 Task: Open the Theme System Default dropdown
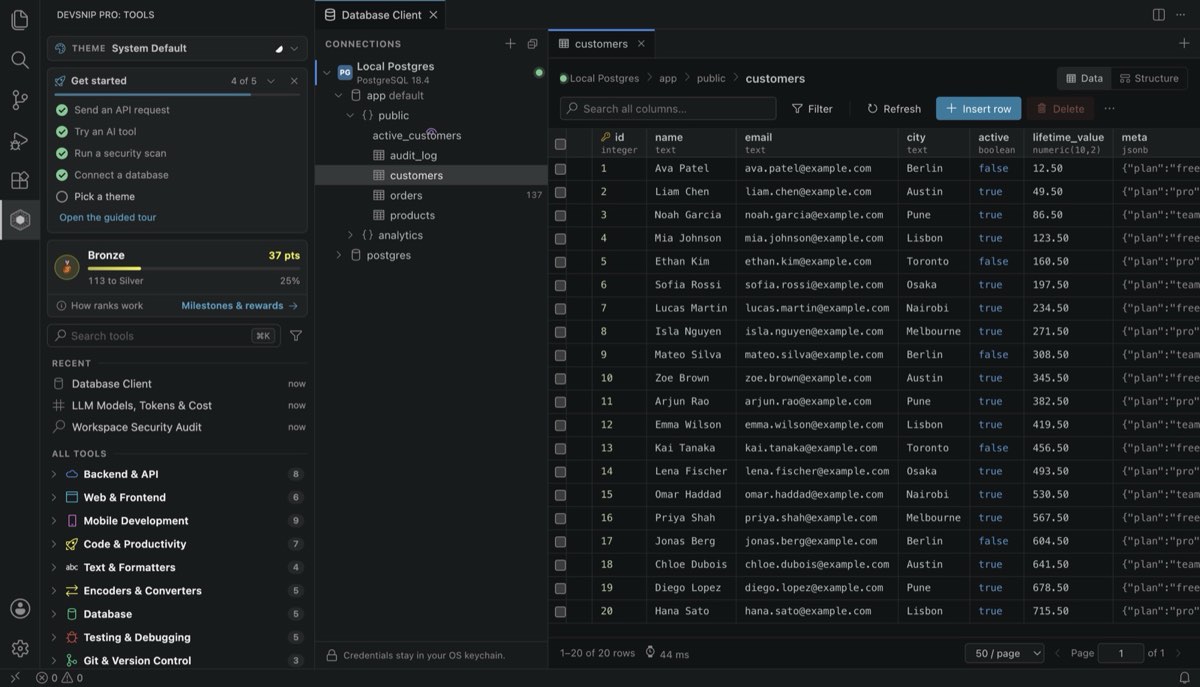pos(177,48)
